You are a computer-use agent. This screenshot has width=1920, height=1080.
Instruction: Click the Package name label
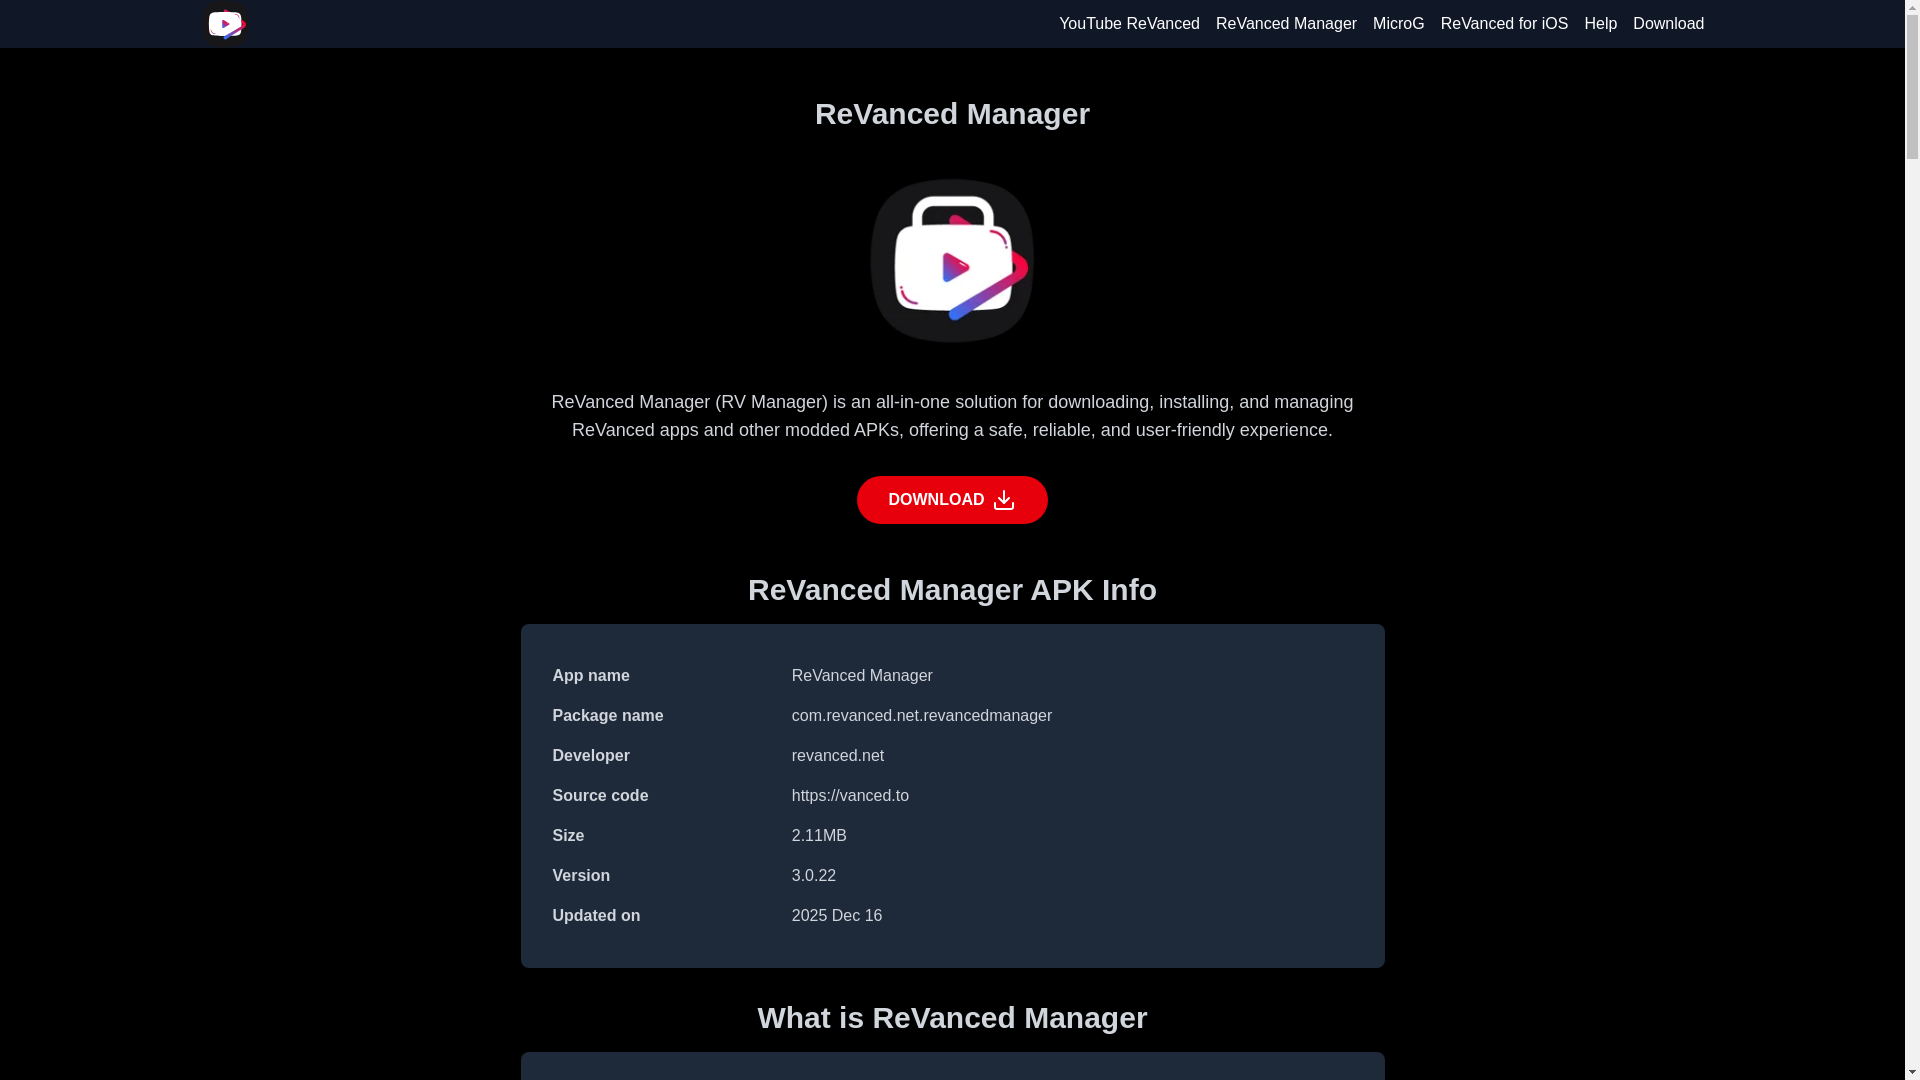tap(608, 716)
